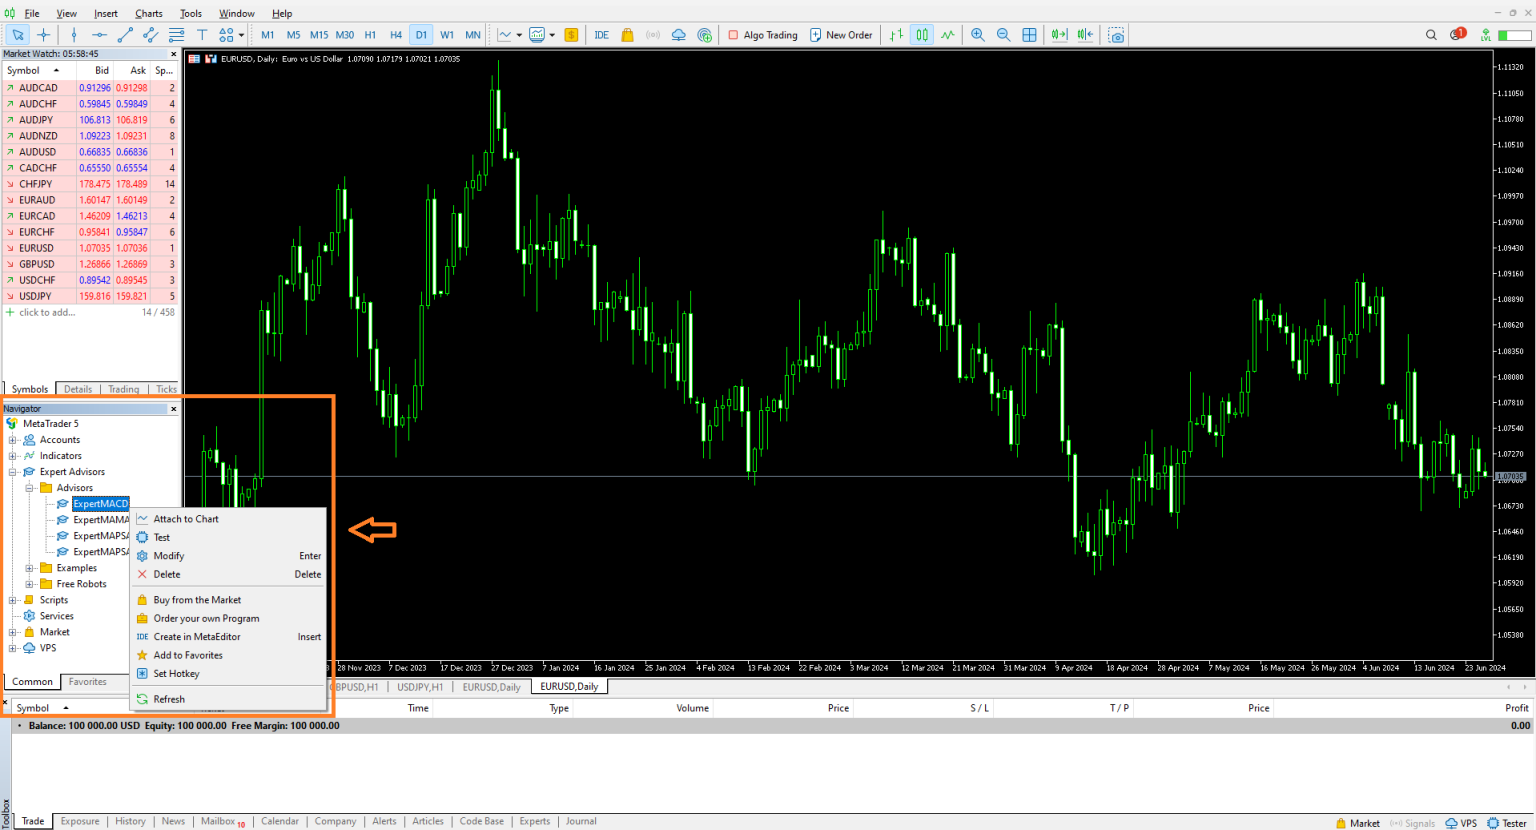Toggle Algo Trading on

763,34
